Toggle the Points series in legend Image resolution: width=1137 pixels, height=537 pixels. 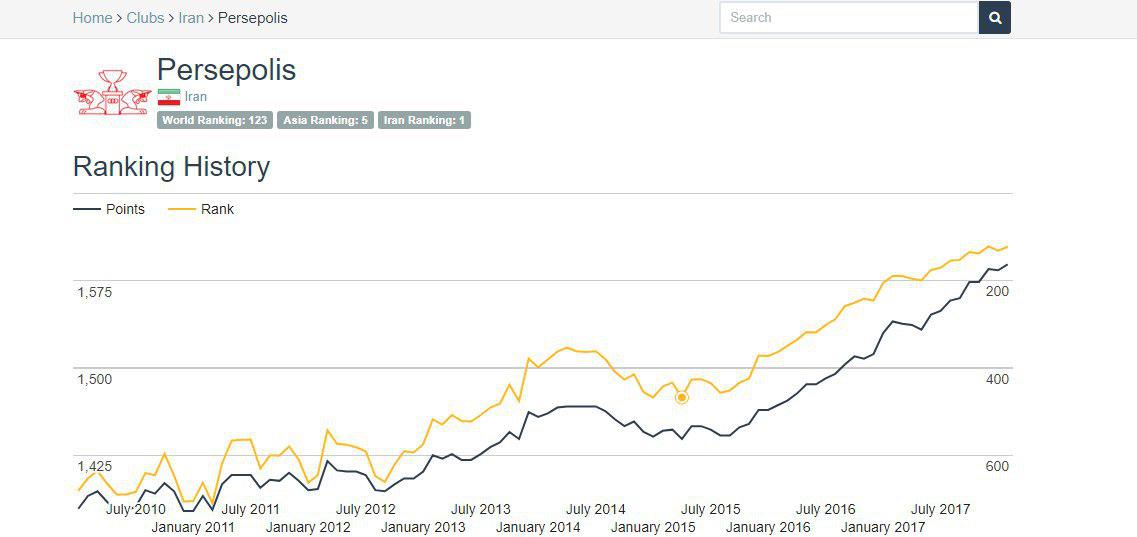[x=125, y=209]
